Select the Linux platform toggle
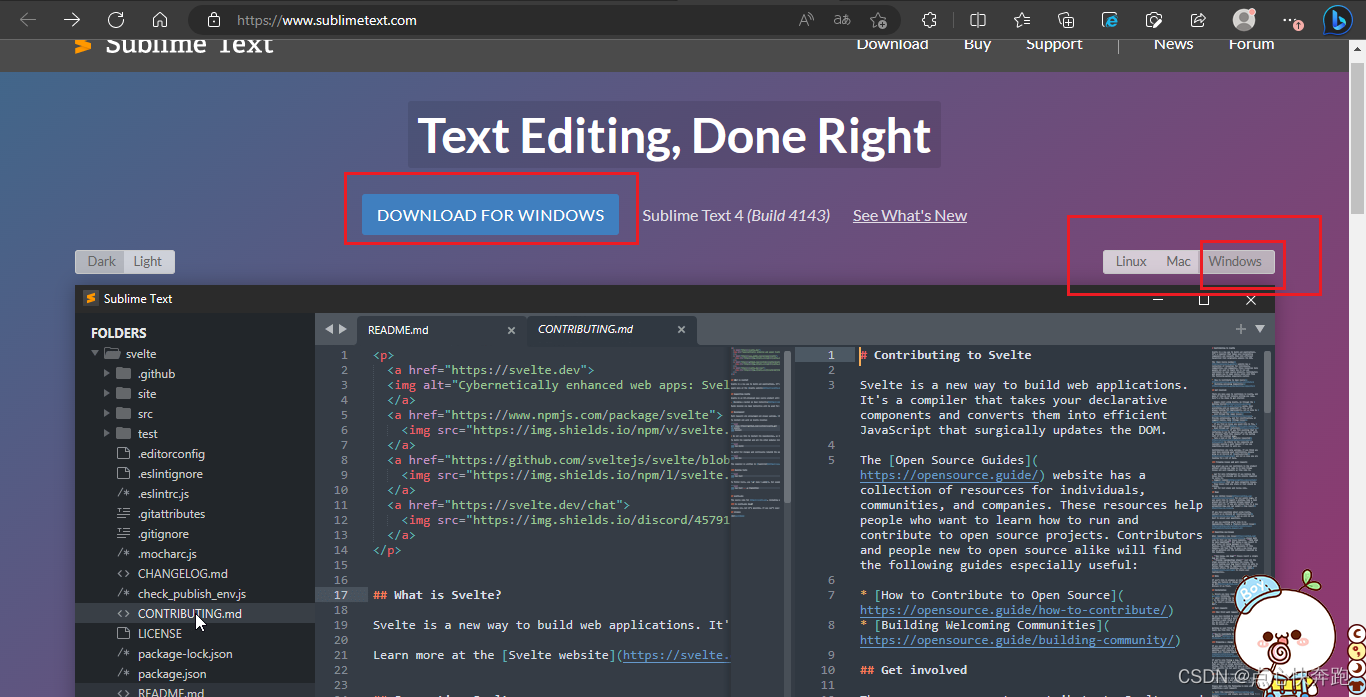This screenshot has height=697, width=1366. tap(1131, 261)
